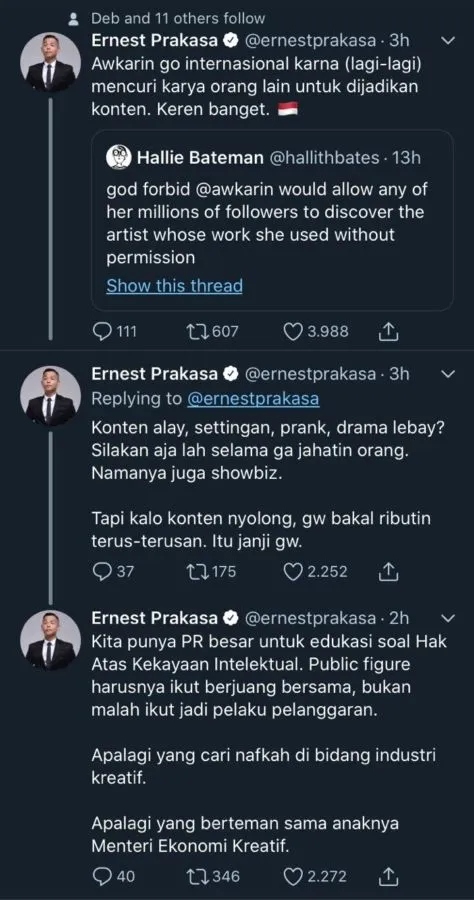Open Hallie Bateman's quoted tweet

[x=273, y=220]
